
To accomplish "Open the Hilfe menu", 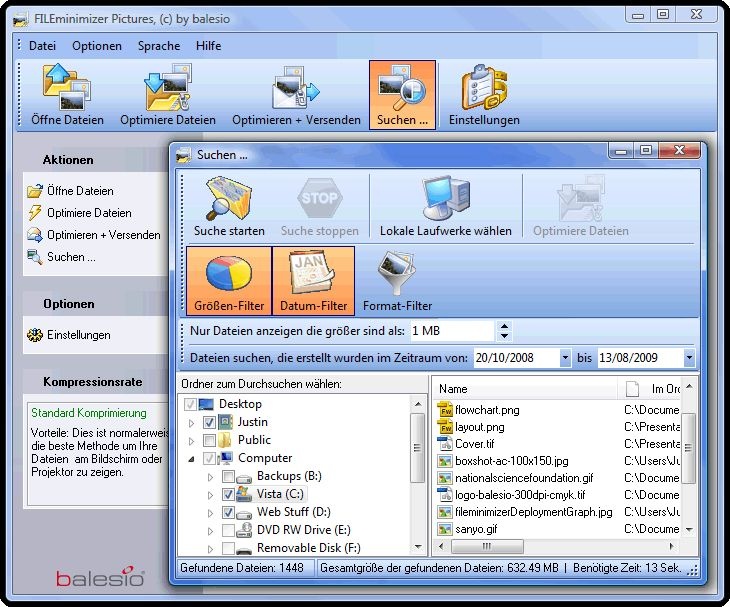I will click(x=208, y=46).
